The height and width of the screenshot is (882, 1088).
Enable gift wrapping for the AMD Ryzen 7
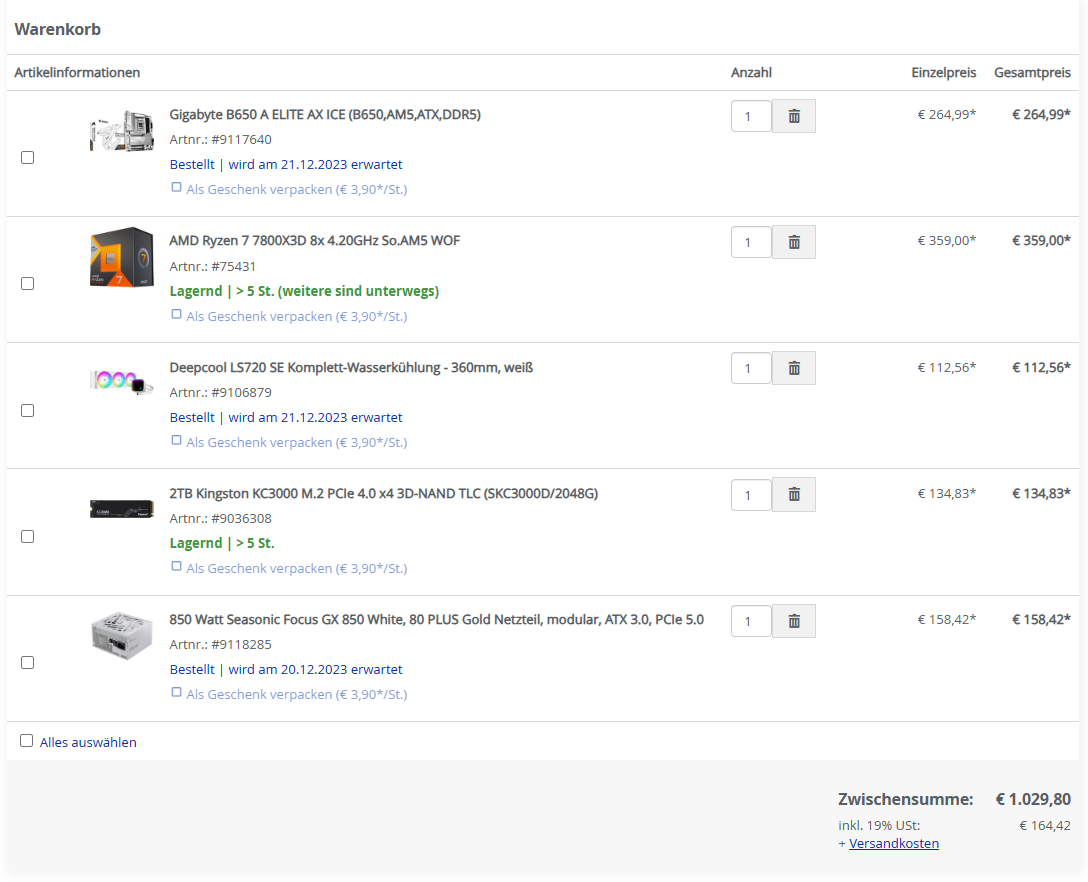pos(176,313)
